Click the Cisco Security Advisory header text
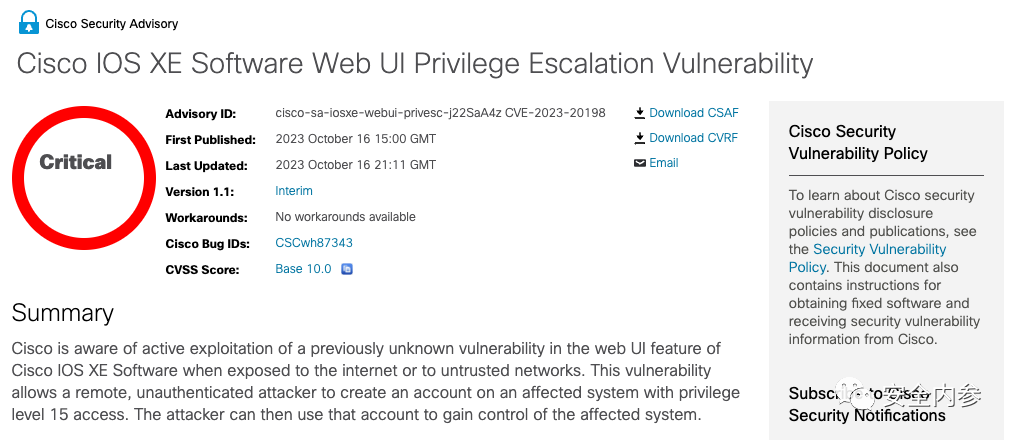This screenshot has height=440, width=1014. point(111,24)
